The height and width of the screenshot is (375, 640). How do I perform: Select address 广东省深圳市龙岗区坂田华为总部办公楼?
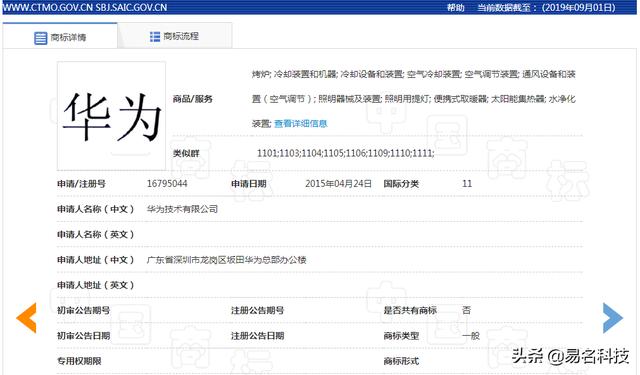click(x=227, y=260)
